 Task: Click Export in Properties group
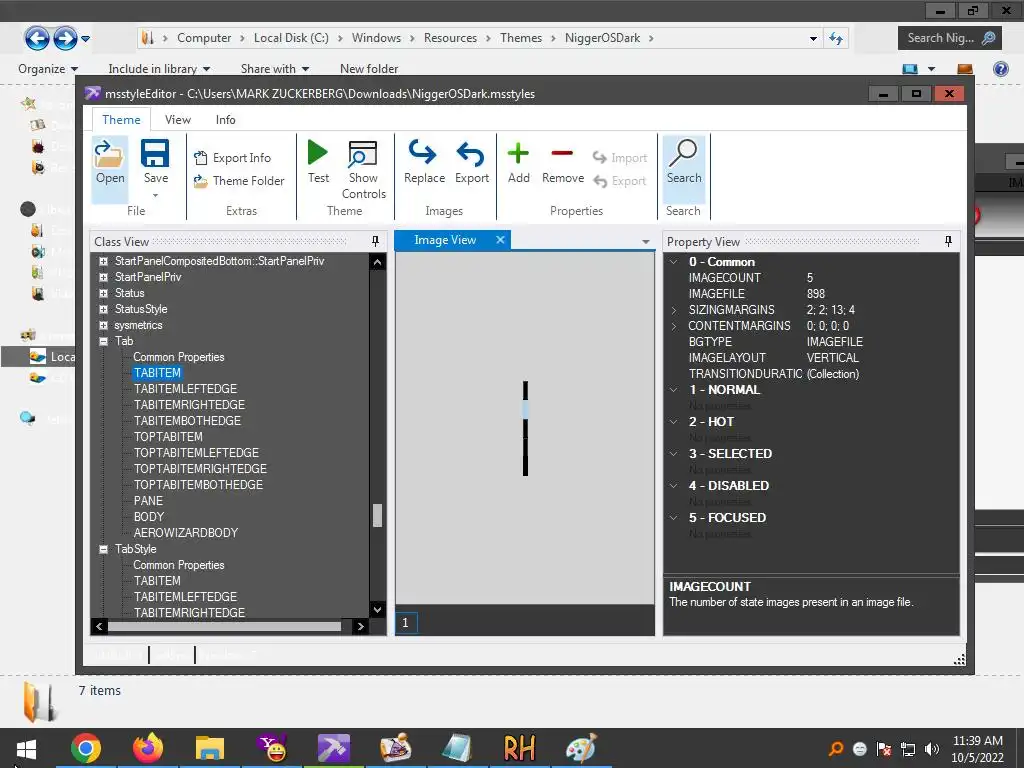click(x=620, y=181)
